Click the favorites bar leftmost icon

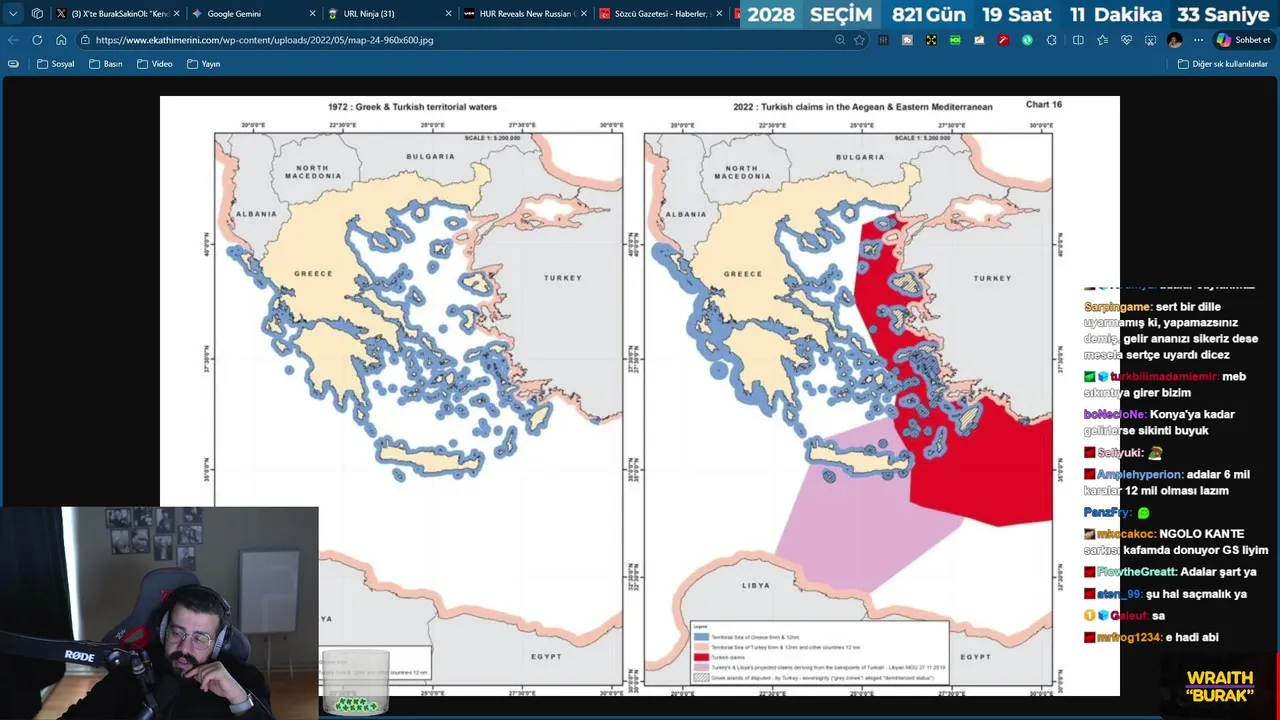tap(13, 64)
